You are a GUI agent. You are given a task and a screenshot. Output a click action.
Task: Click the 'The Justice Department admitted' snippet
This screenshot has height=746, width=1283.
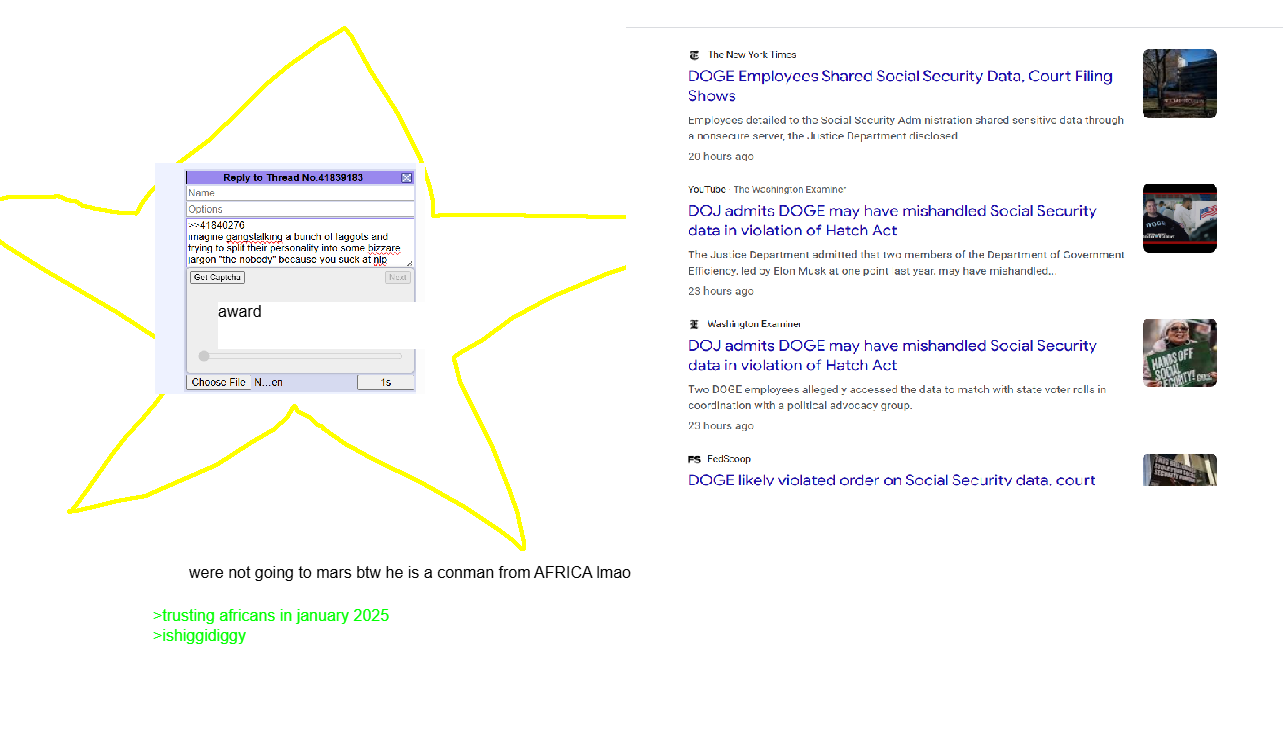(906, 263)
